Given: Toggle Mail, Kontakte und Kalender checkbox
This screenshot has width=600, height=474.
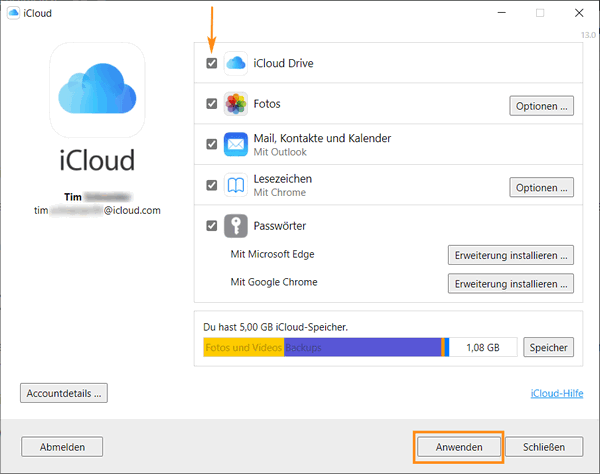Looking at the screenshot, I should point(212,144).
